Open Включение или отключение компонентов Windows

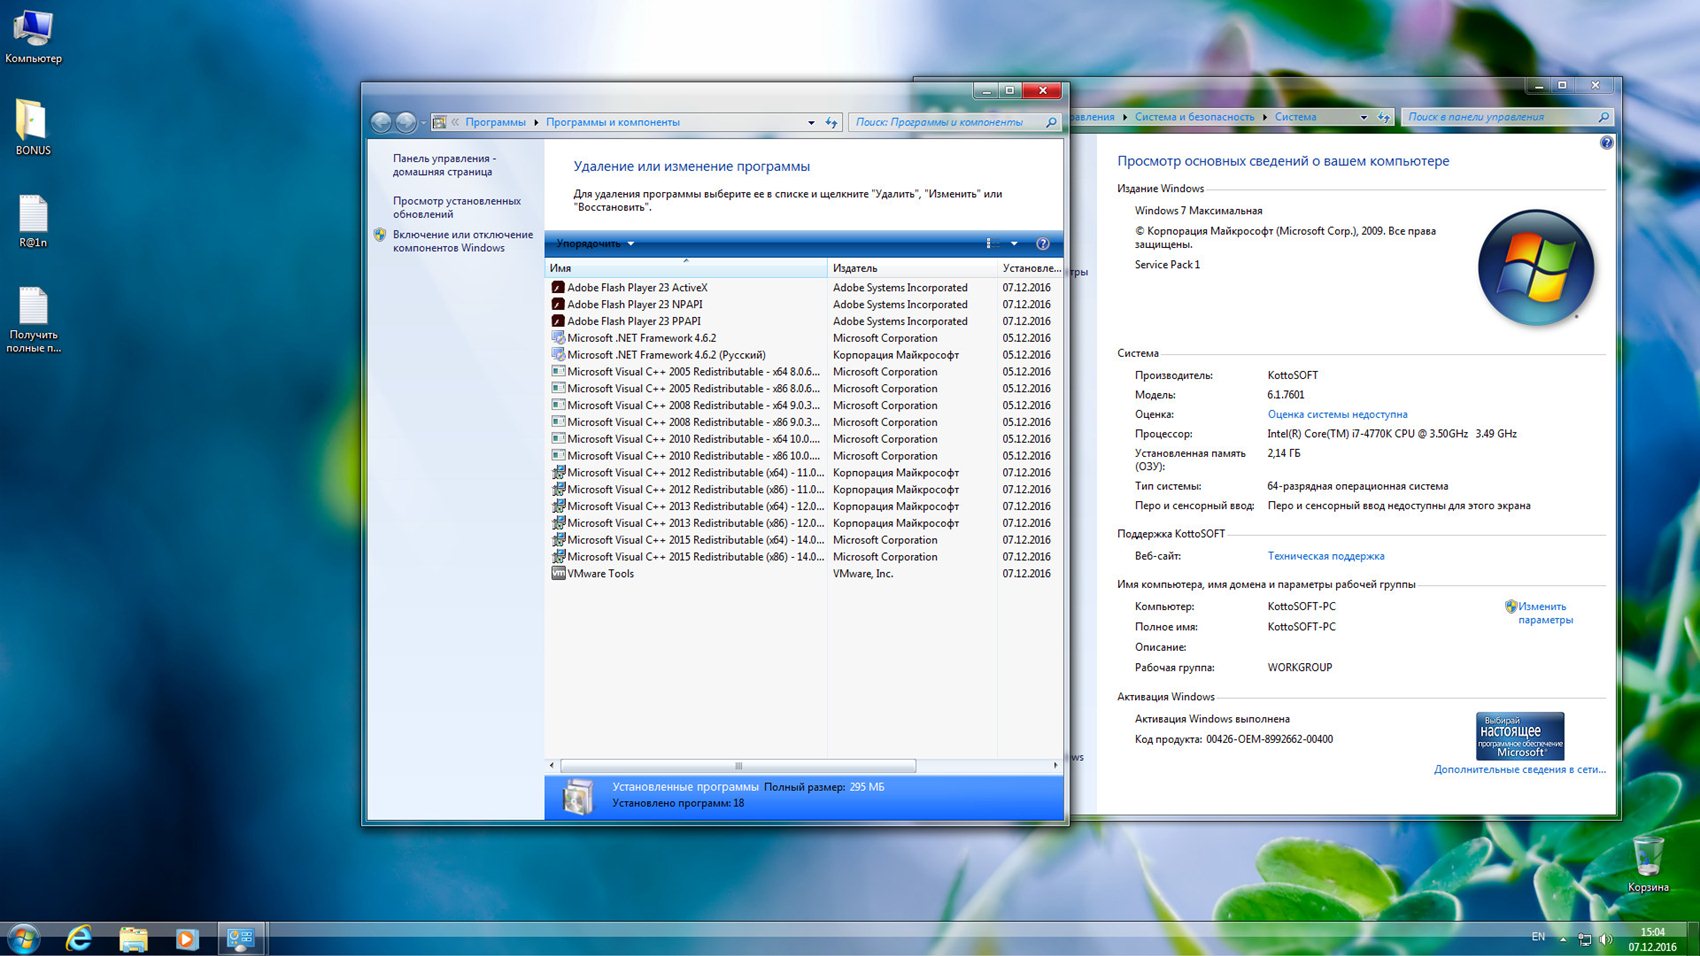coord(462,241)
